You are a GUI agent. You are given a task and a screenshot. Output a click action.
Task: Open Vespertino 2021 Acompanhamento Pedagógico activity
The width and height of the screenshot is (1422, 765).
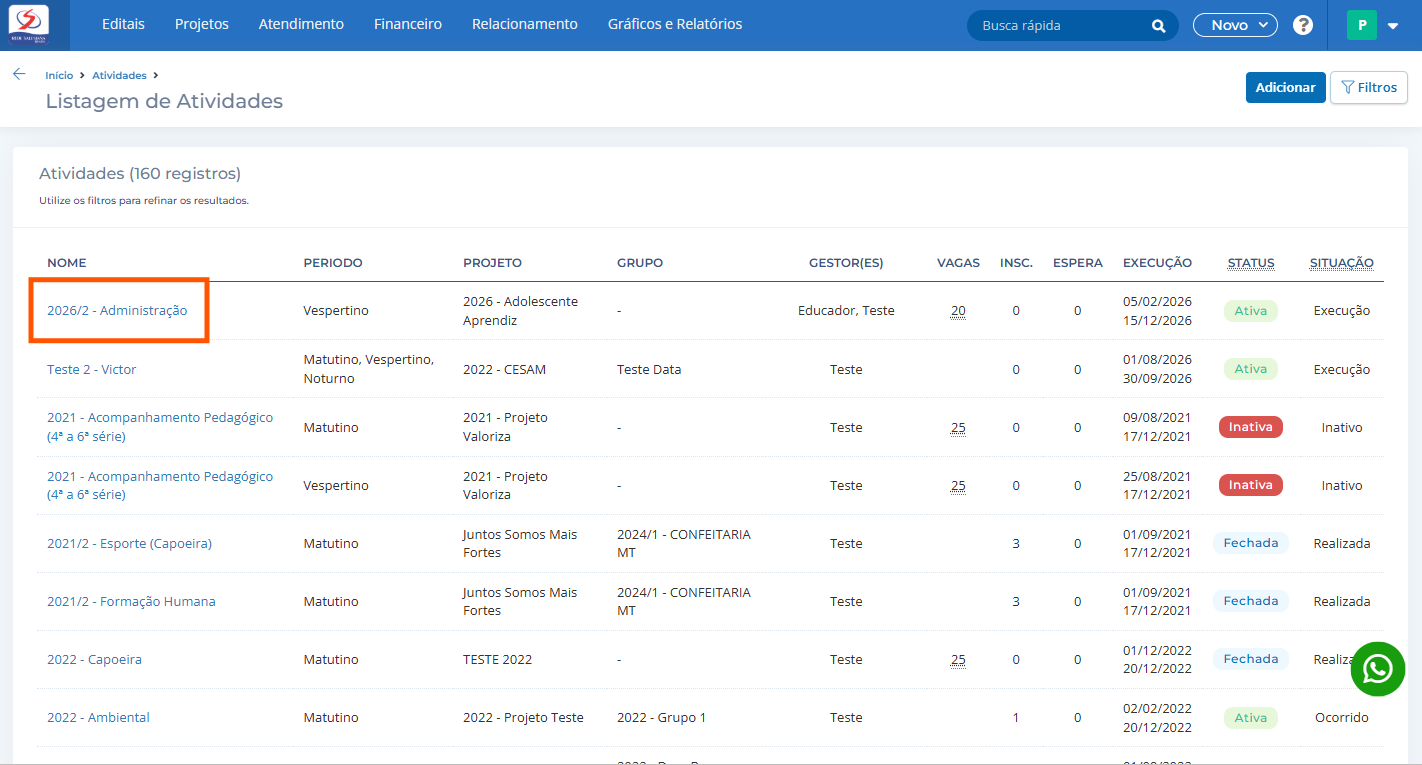(160, 486)
